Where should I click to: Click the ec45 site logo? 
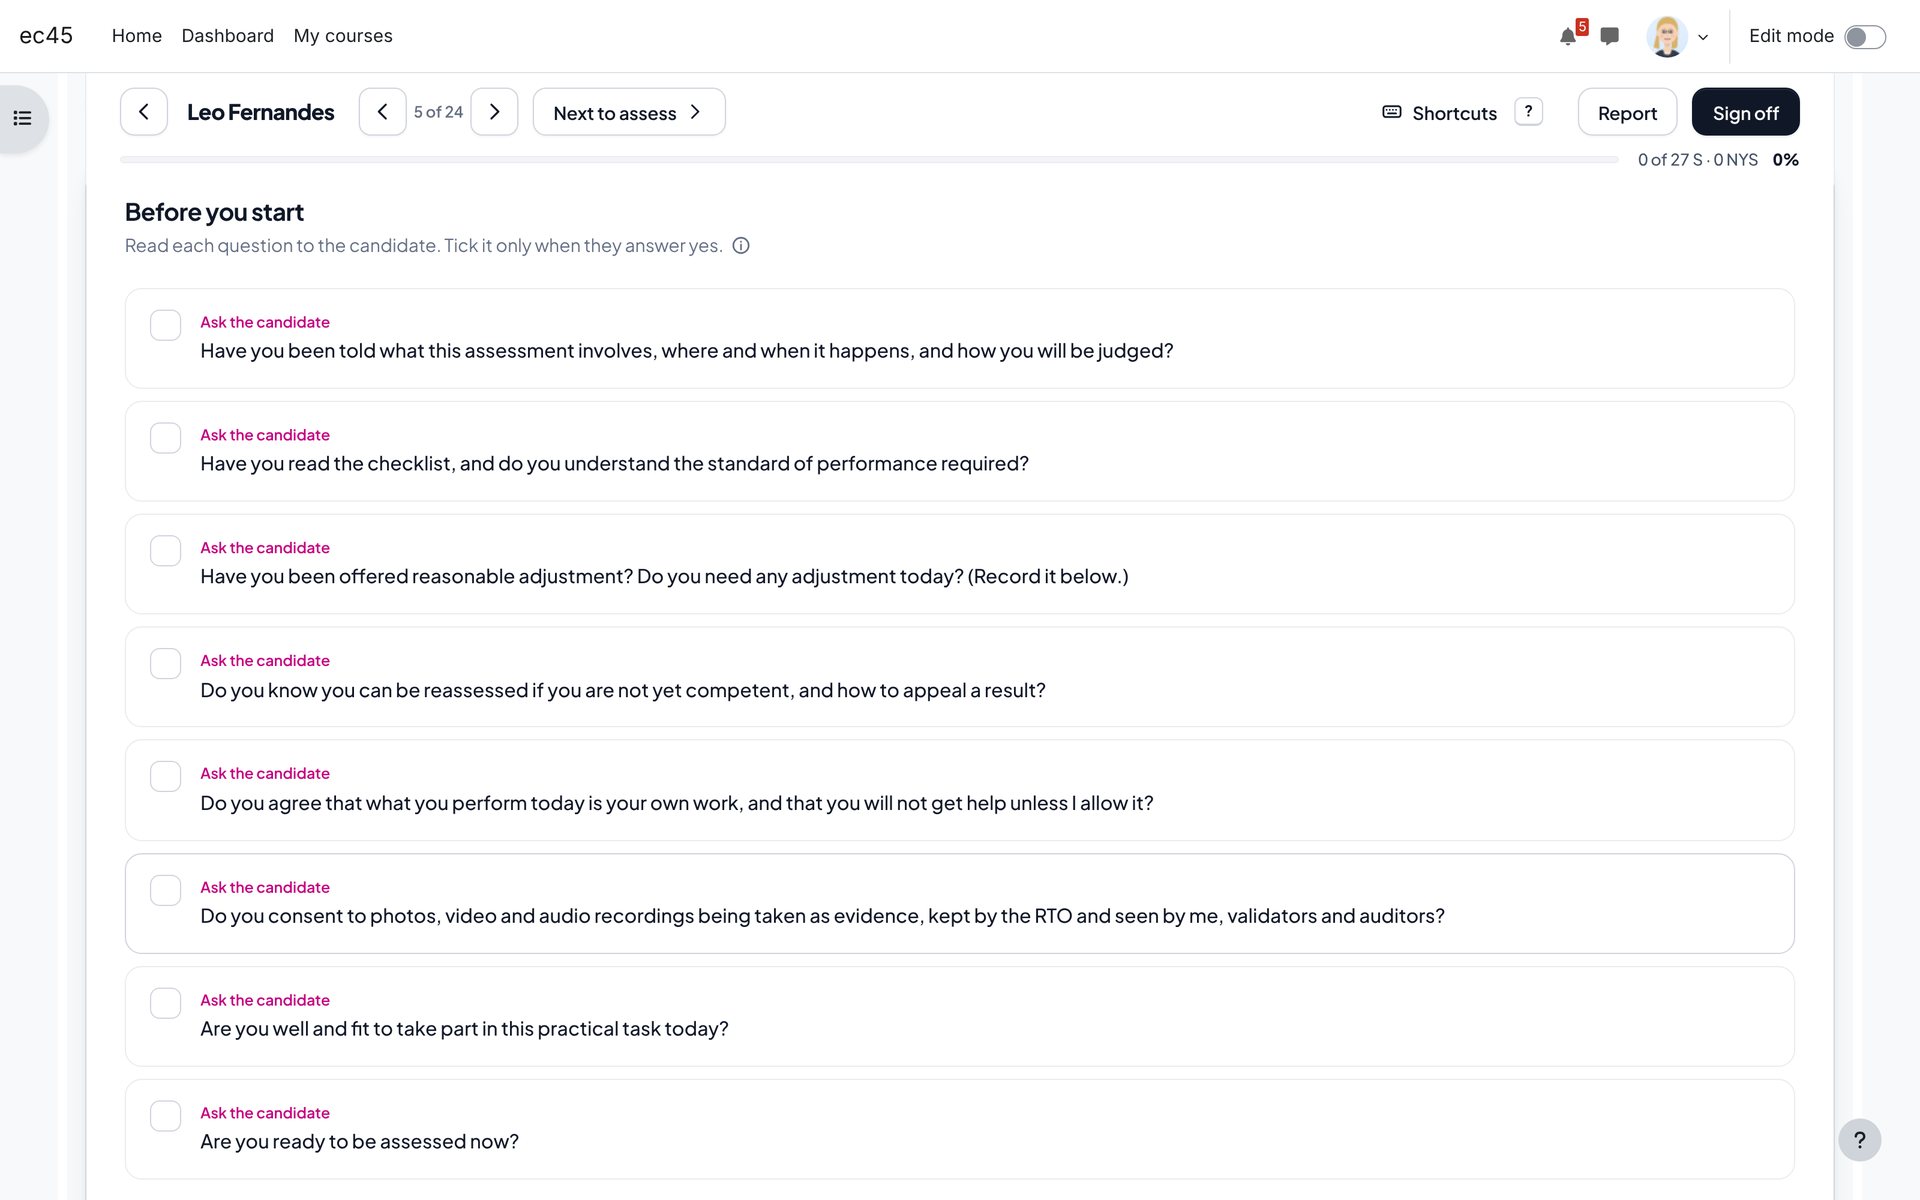(x=46, y=36)
